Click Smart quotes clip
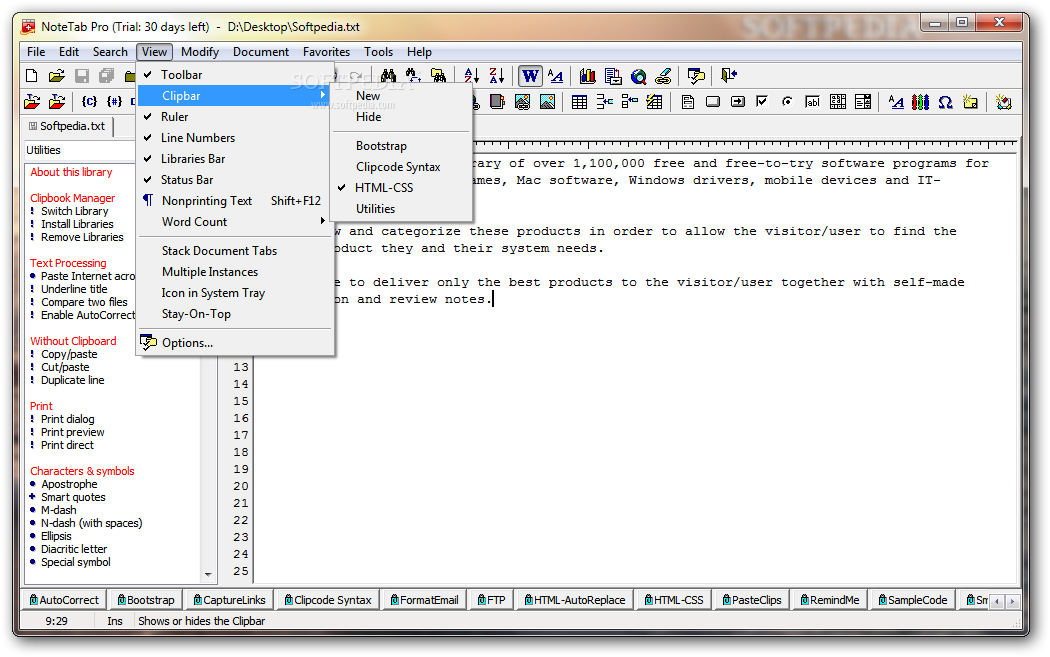This screenshot has width=1050, height=657. [73, 497]
